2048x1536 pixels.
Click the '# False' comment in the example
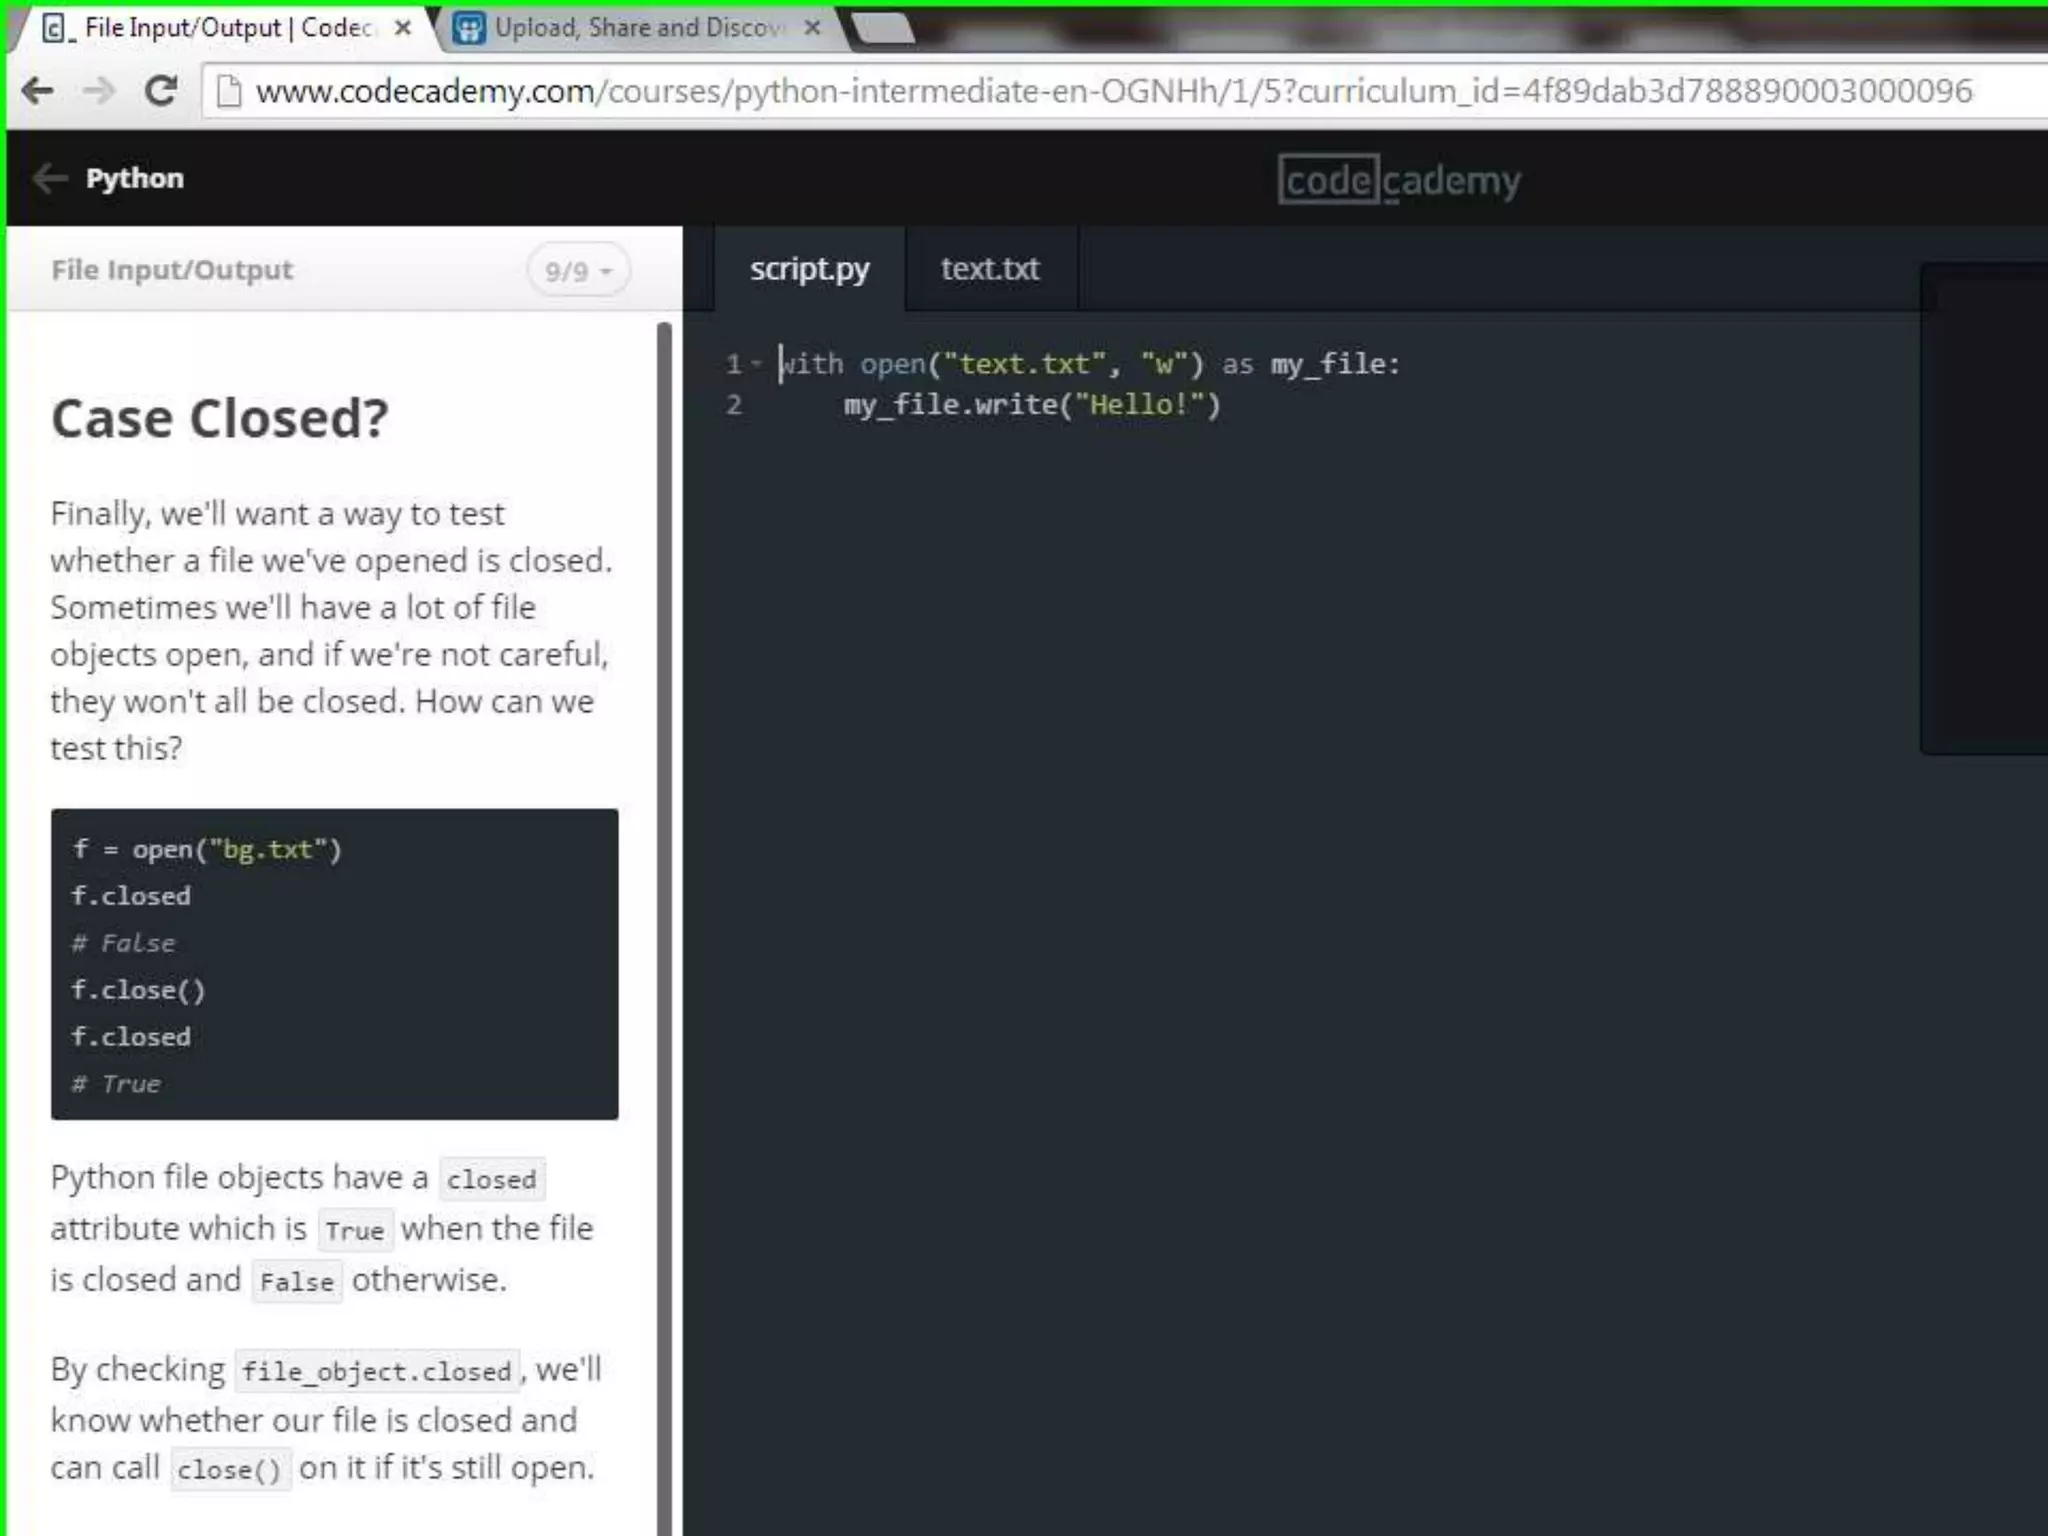[123, 943]
